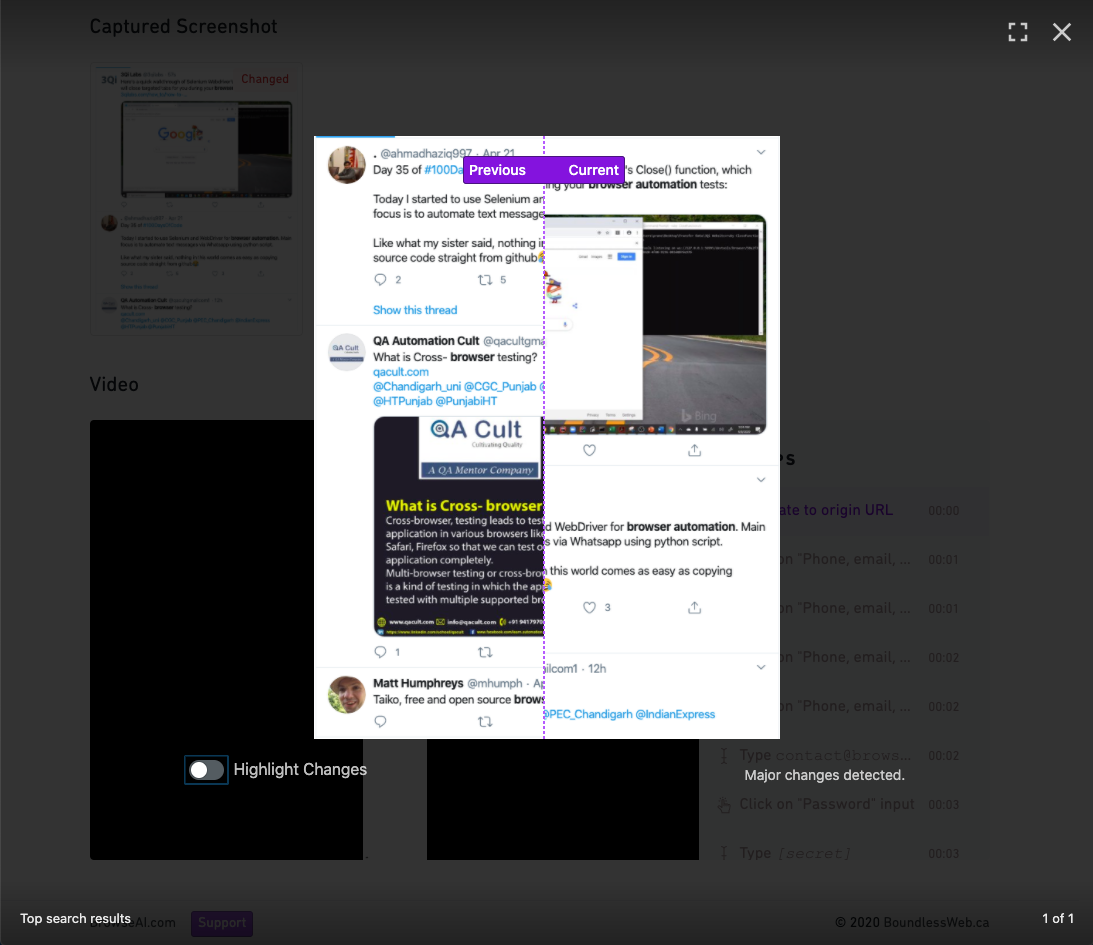Click the share icon below the browser screenshot

694,450
